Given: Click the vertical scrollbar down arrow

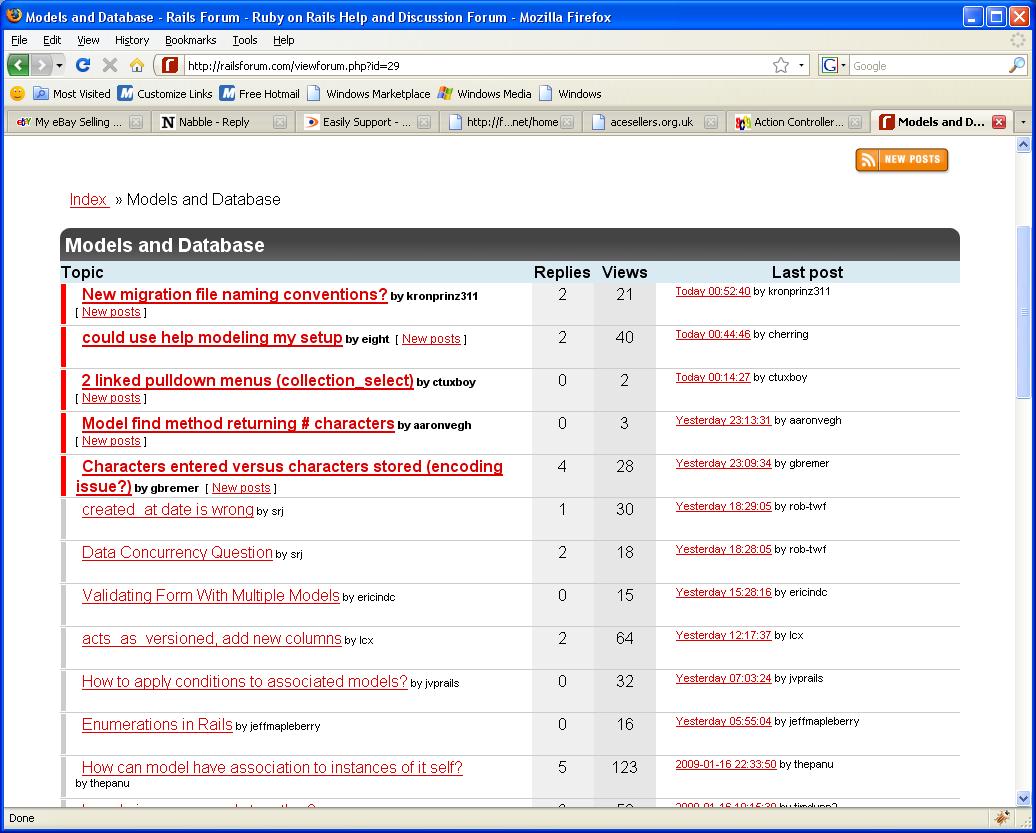Looking at the screenshot, I should 1023,798.
